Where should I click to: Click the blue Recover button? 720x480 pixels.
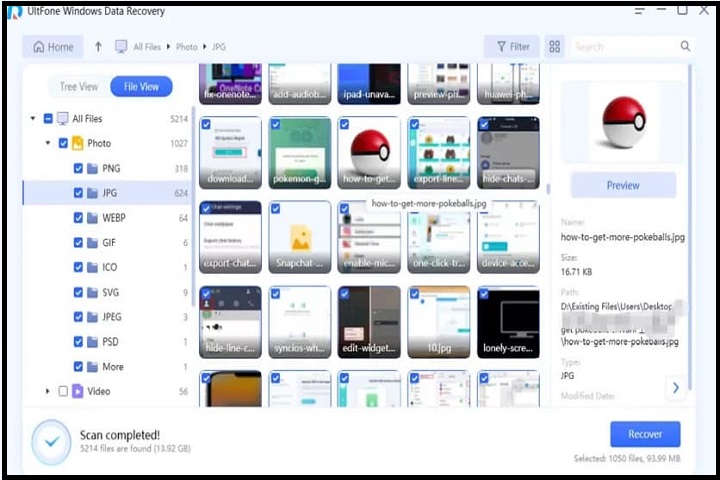tap(645, 434)
